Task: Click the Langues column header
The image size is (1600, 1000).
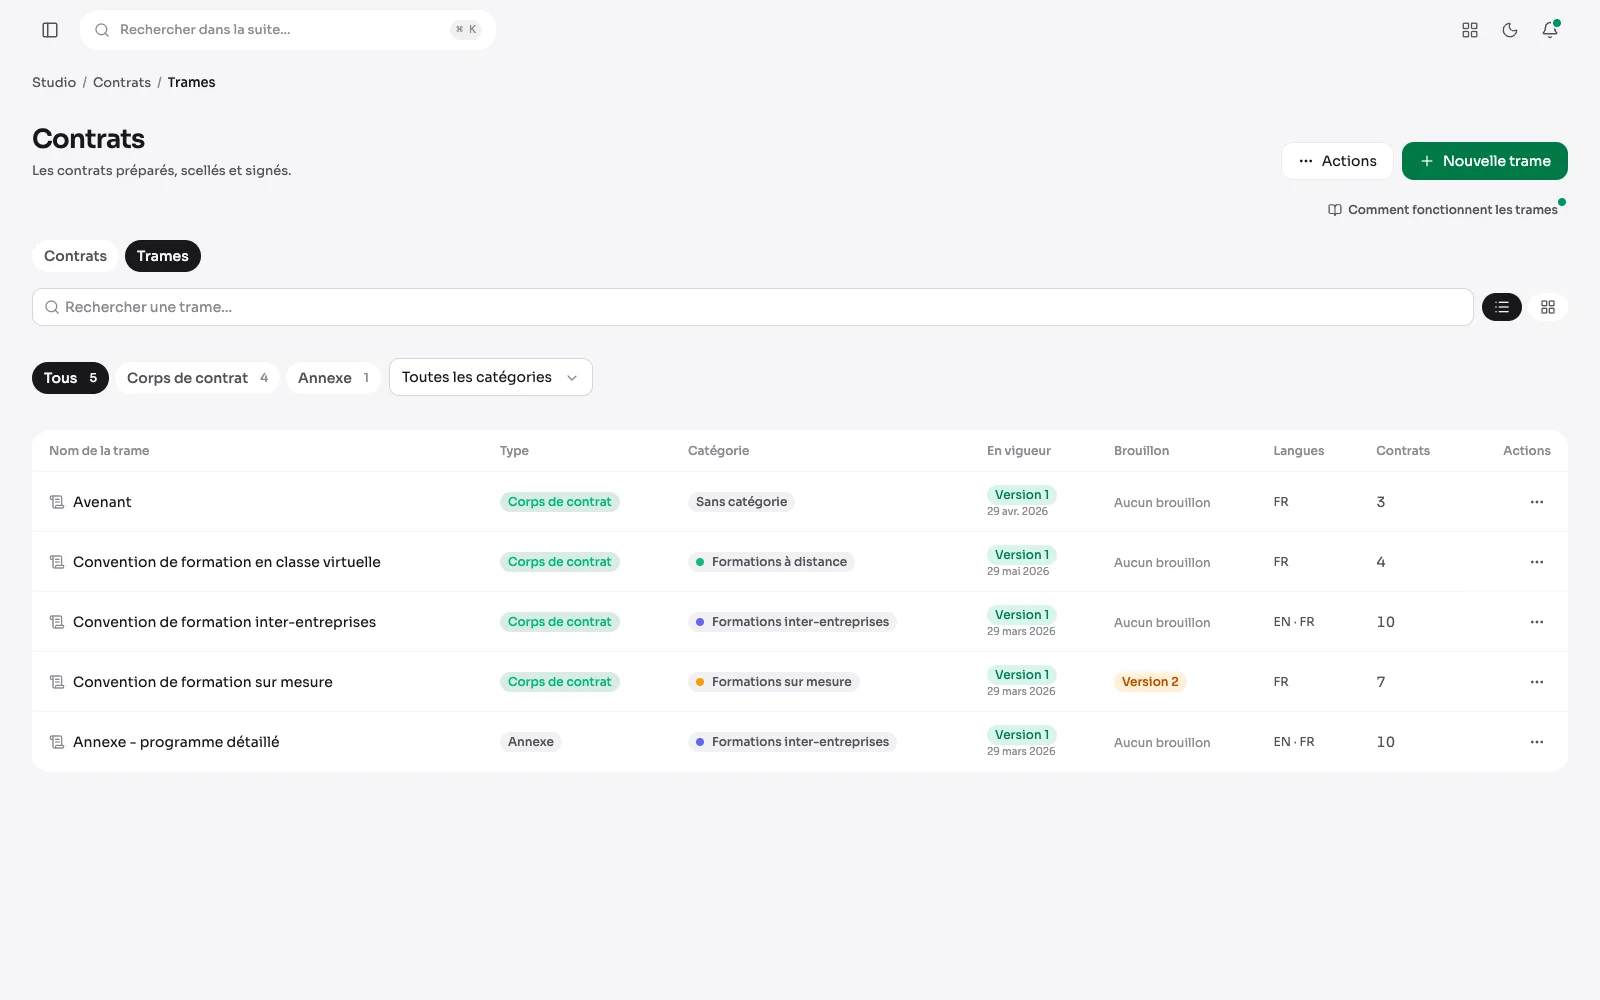Action: point(1299,451)
